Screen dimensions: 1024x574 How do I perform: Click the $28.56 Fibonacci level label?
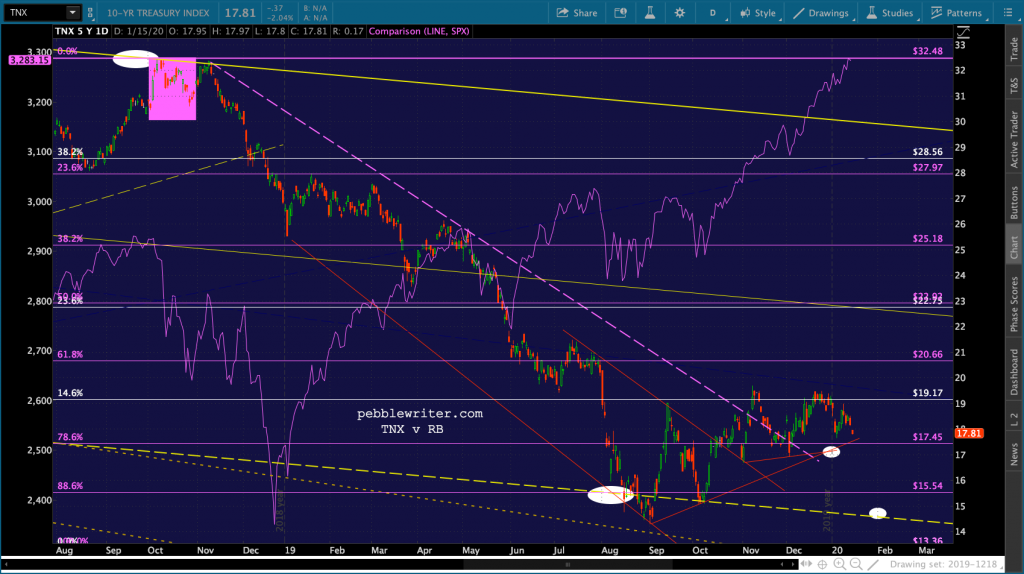(927, 151)
